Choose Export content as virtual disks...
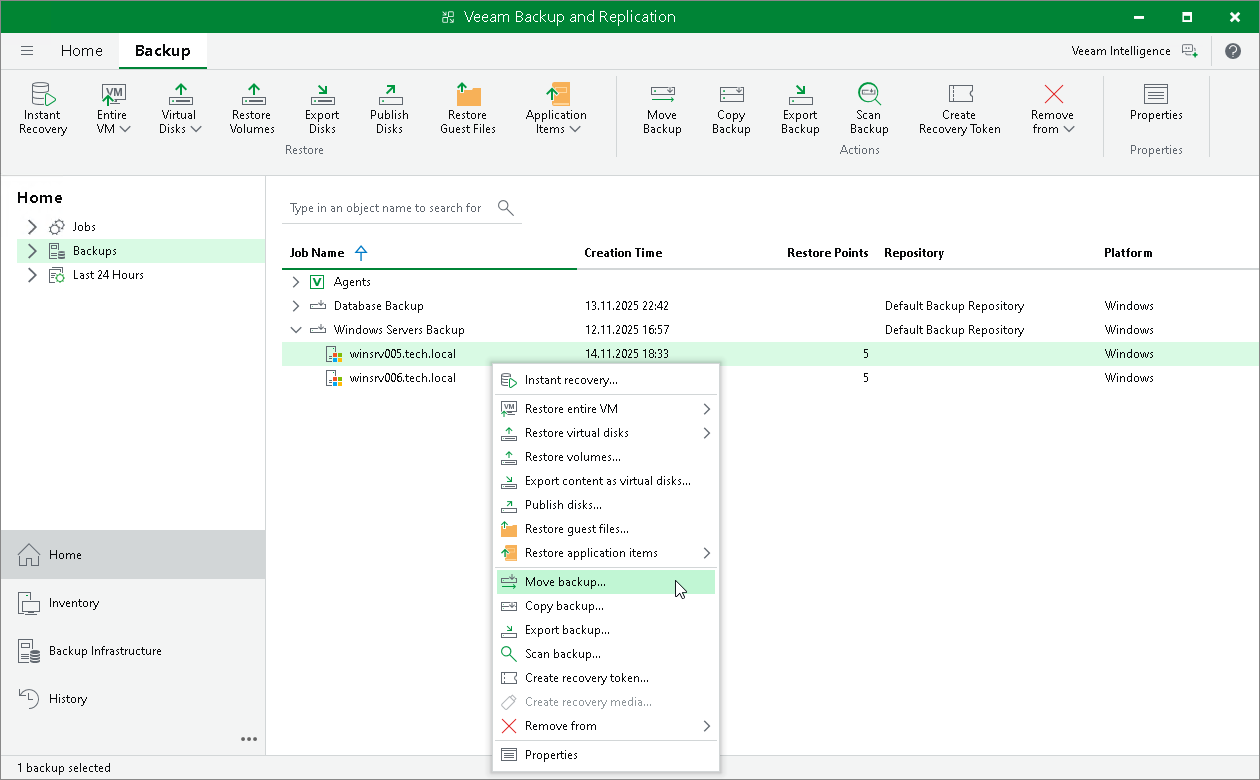 click(x=606, y=481)
